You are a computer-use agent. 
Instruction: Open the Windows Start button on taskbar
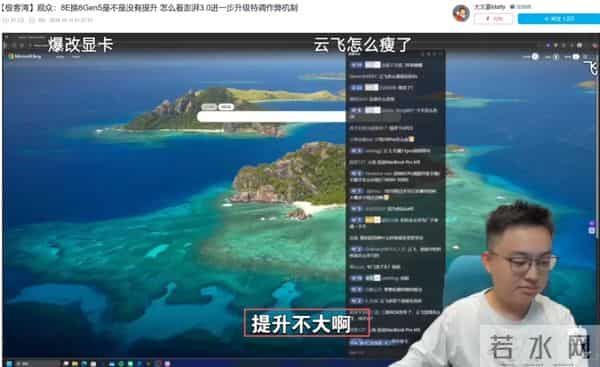coord(9,363)
